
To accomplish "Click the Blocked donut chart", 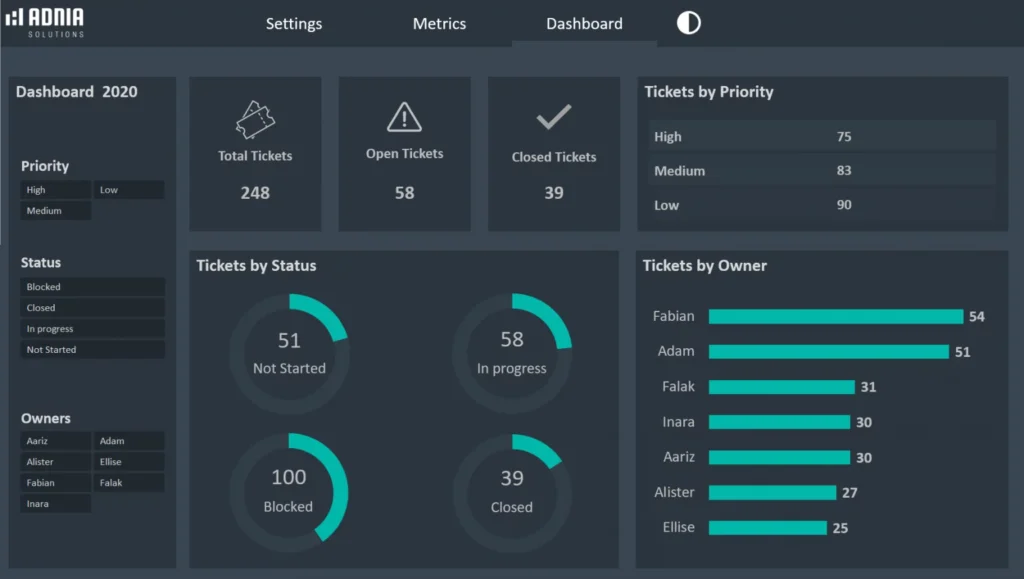I will tap(290, 490).
